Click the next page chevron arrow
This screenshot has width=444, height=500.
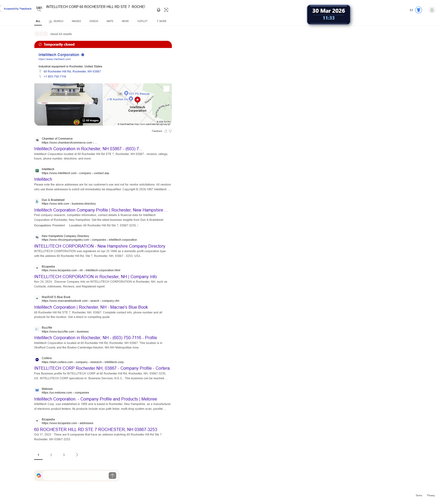click(x=77, y=455)
